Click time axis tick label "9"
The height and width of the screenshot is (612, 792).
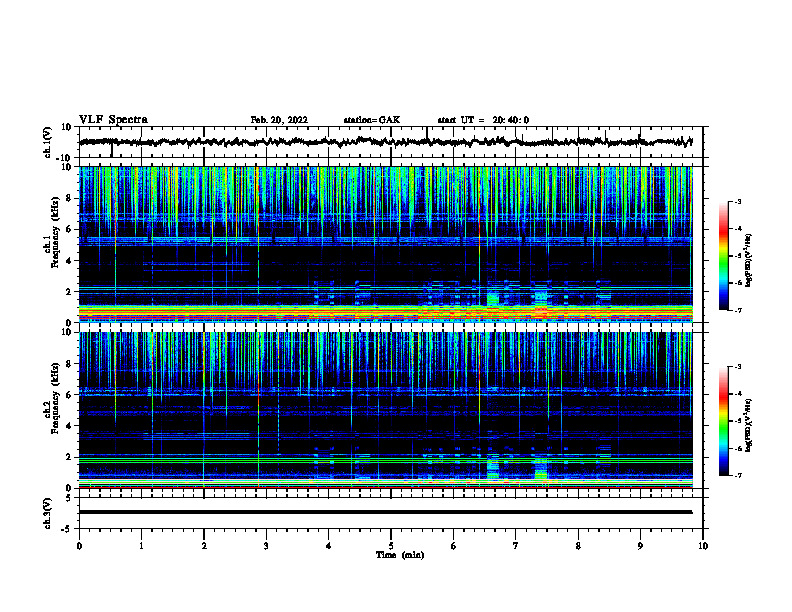click(x=640, y=546)
